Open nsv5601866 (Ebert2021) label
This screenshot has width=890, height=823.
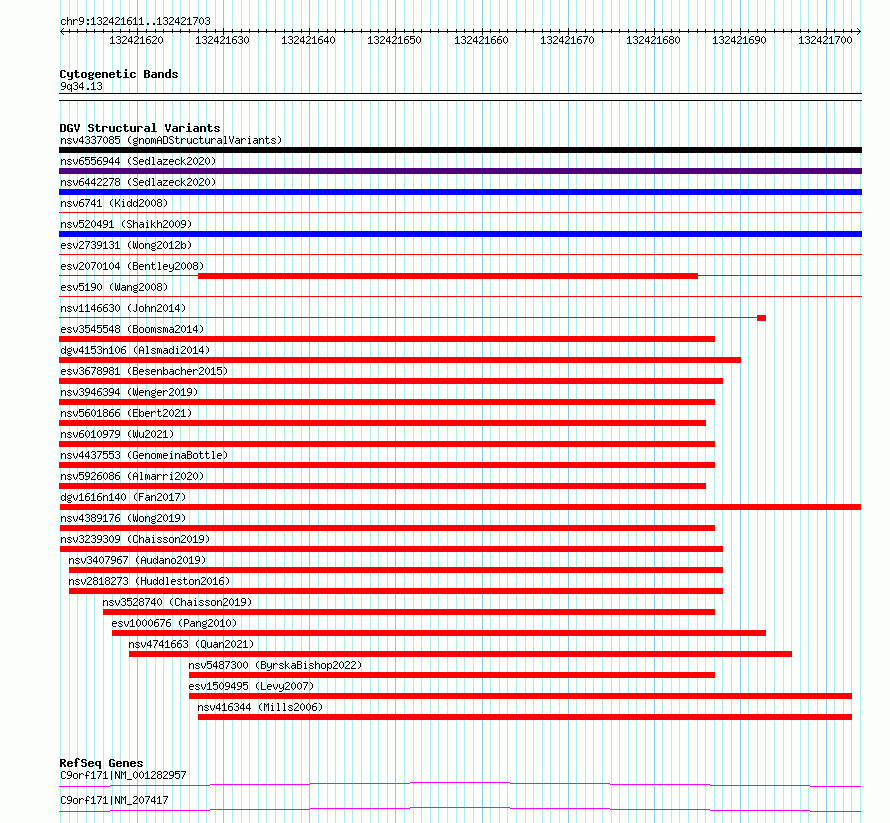pos(126,413)
